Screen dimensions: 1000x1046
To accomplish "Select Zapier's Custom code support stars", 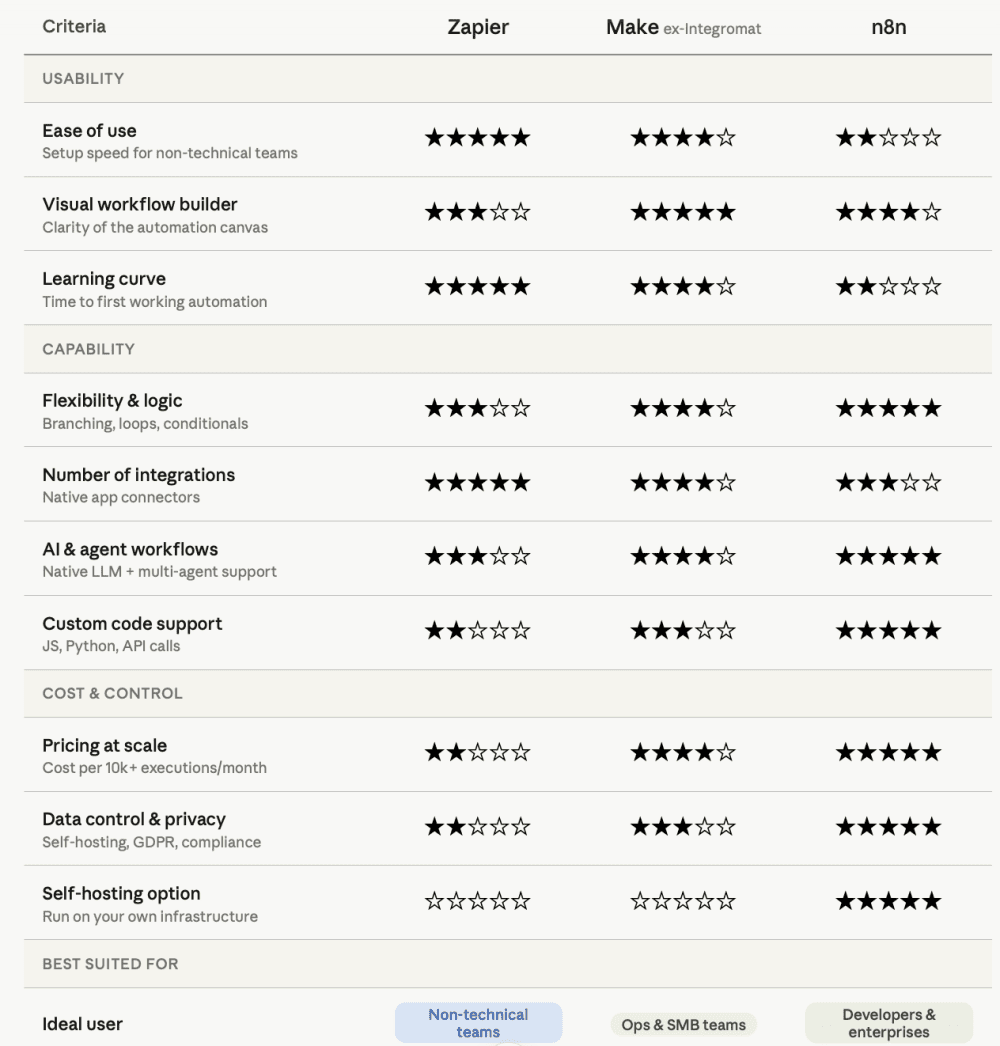I will 478,630.
